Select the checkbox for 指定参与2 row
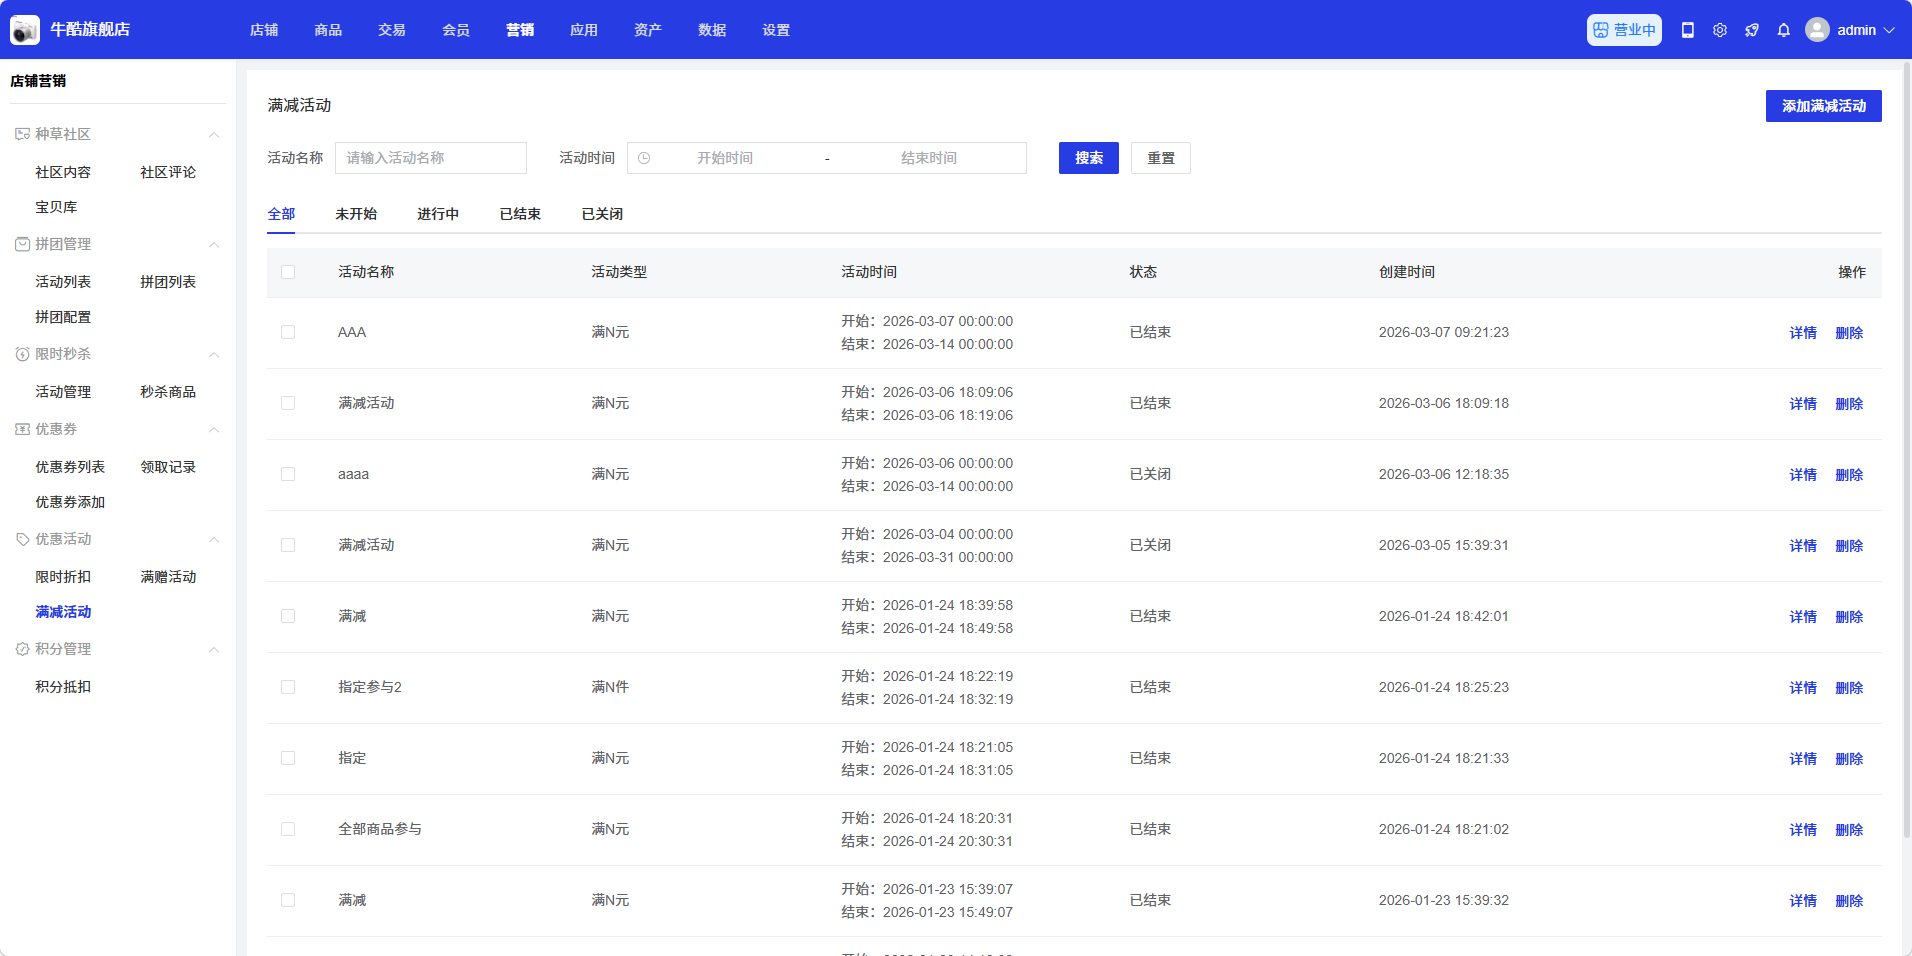 (288, 687)
